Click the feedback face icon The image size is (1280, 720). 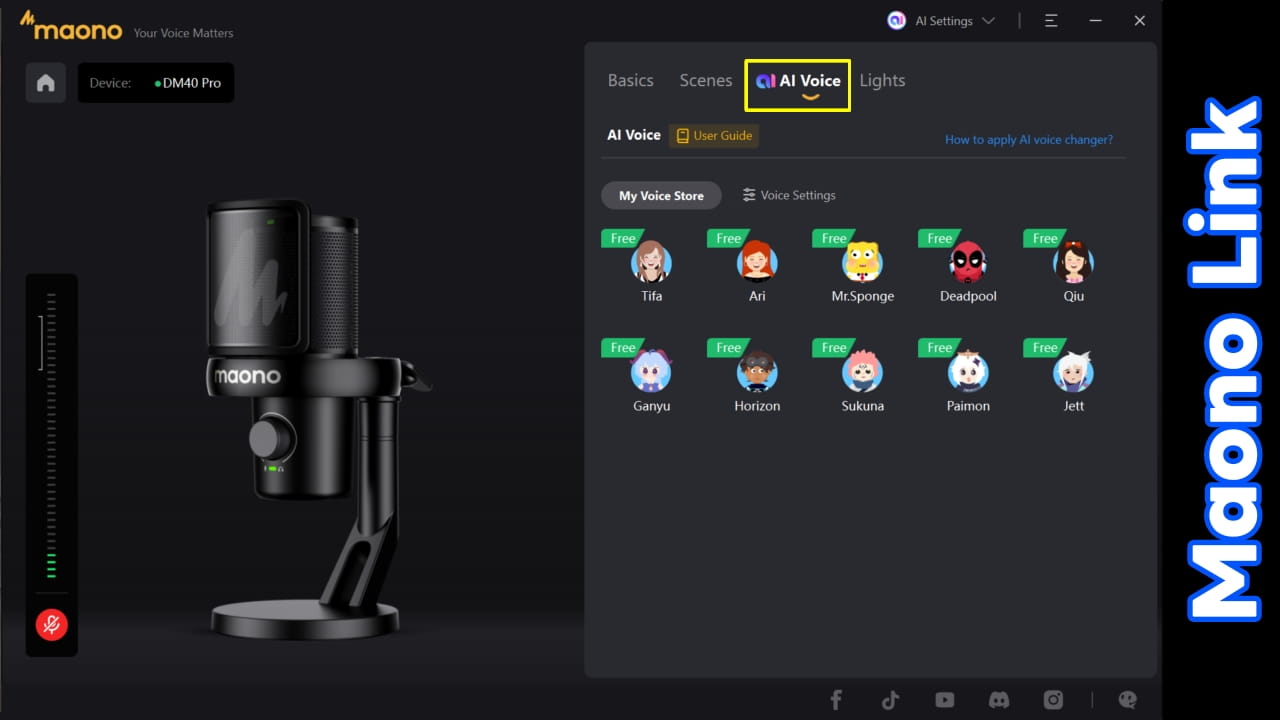click(1127, 700)
